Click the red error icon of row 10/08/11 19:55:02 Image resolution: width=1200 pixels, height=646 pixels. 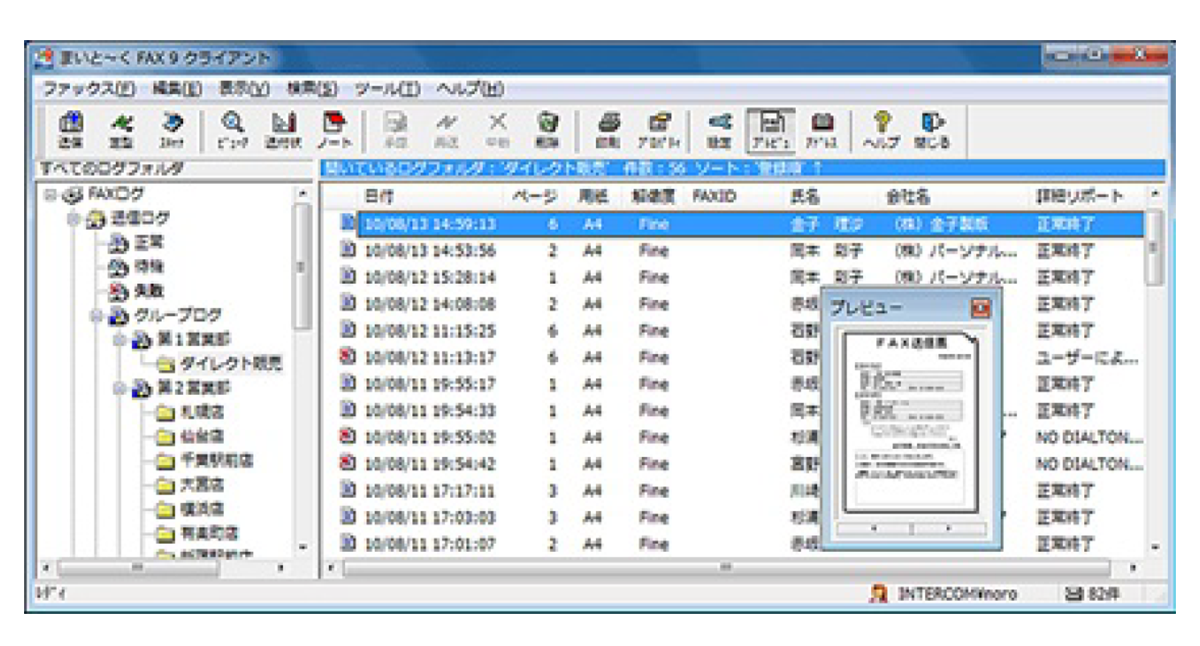pos(347,437)
